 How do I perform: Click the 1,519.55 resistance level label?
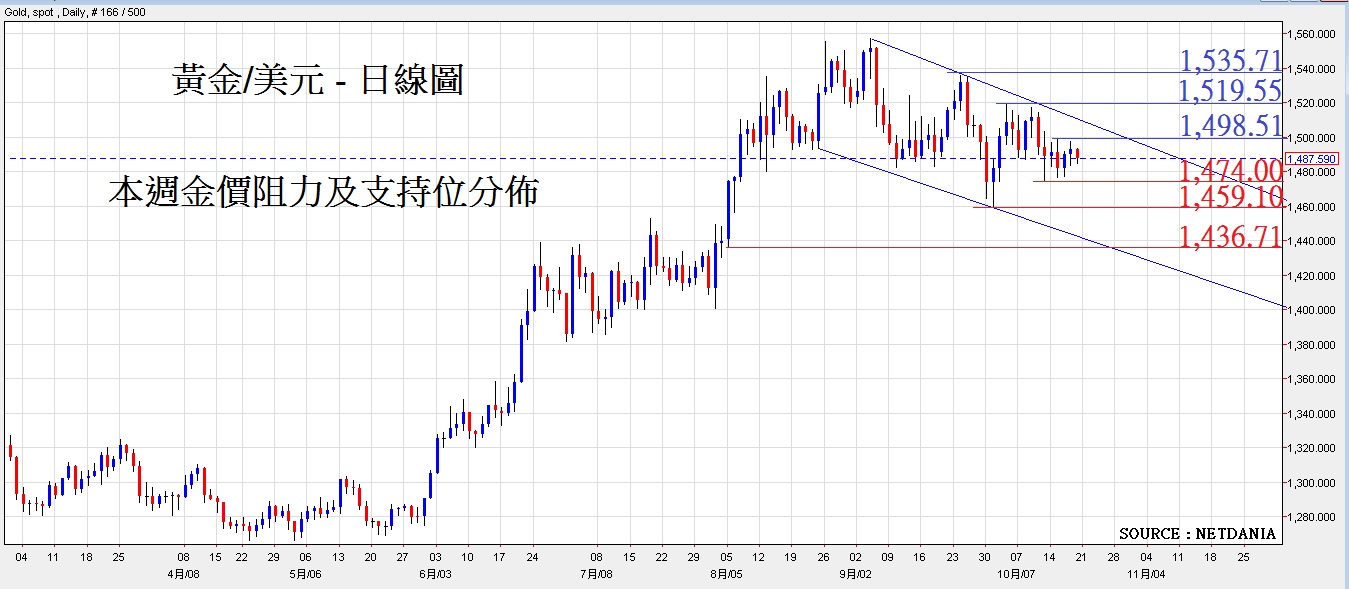click(x=1230, y=92)
